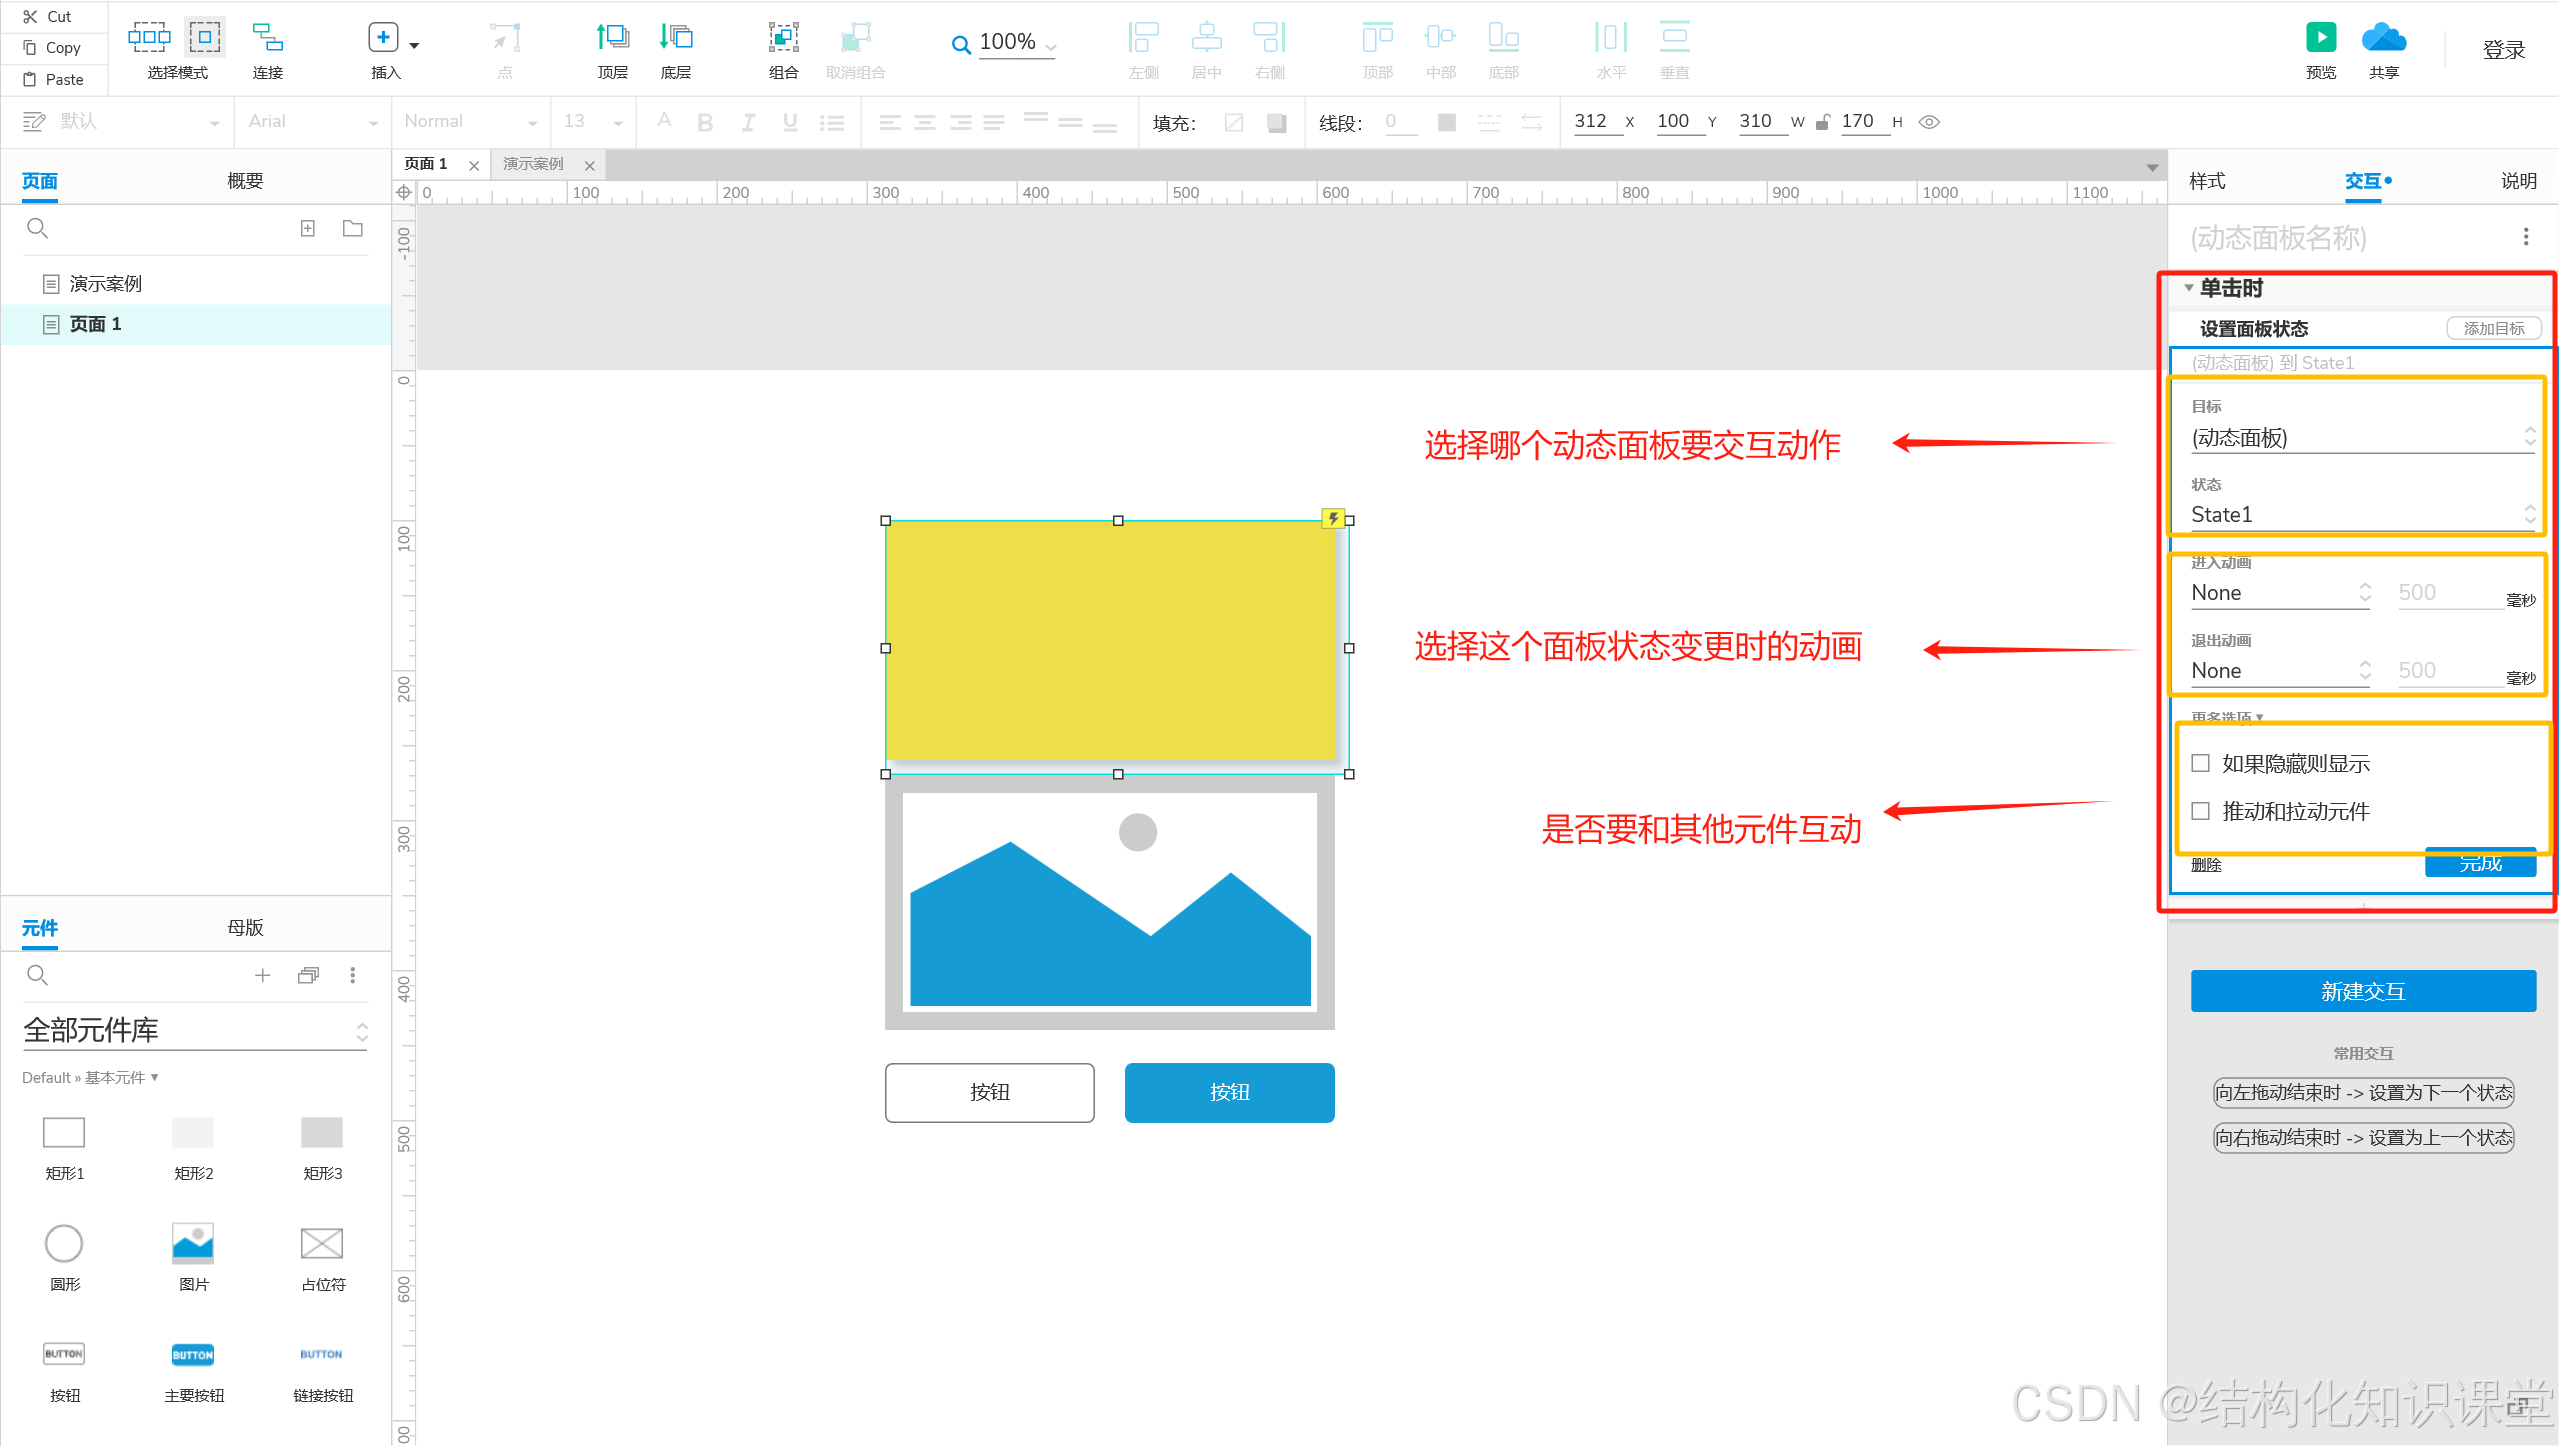Screen dimensions: 2559x1446
Task: Select the 矩形1 widget
Action: [64, 1148]
